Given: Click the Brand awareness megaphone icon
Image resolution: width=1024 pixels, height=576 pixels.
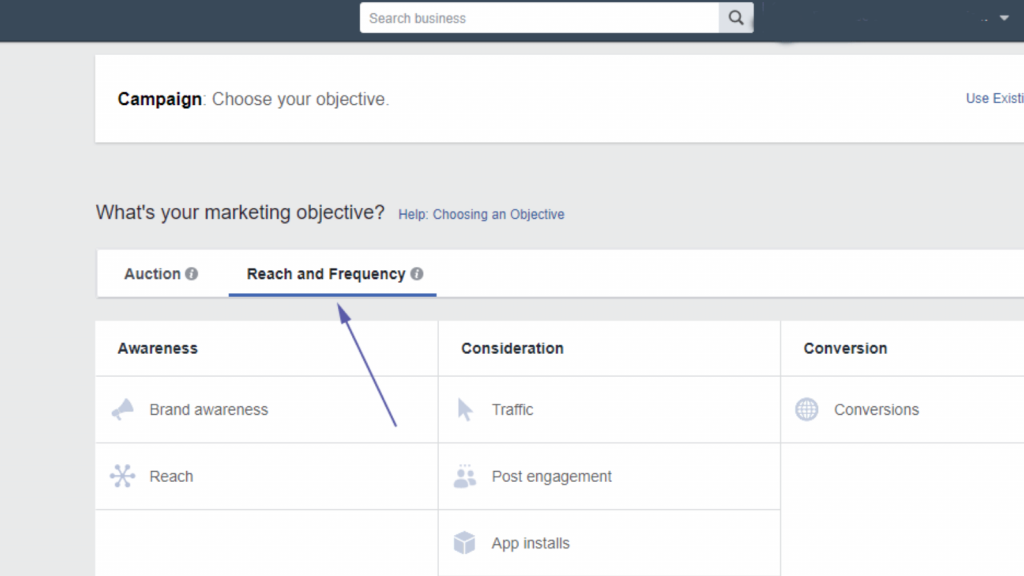Looking at the screenshot, I should [x=123, y=409].
